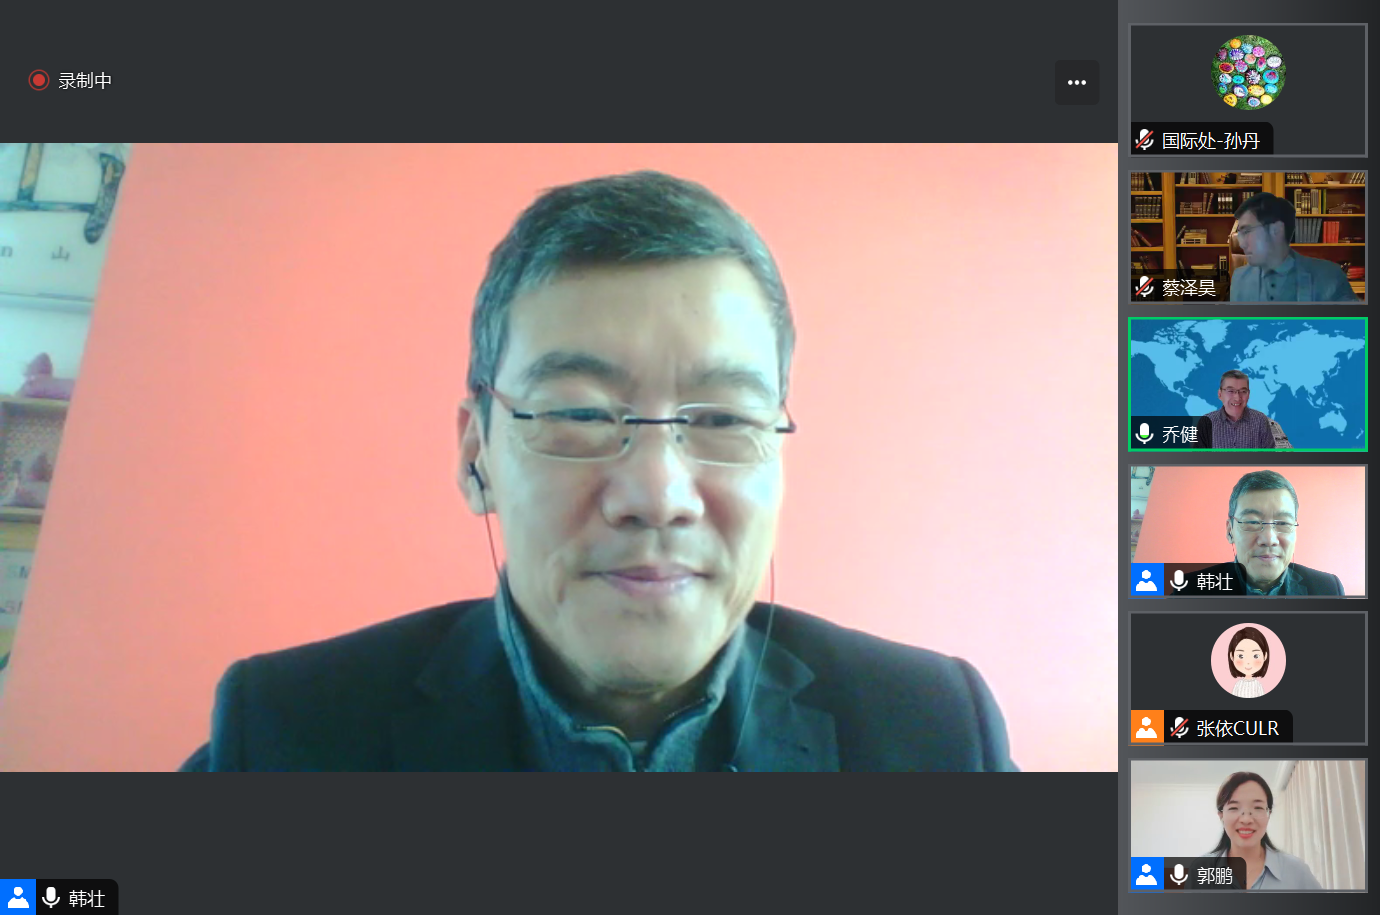This screenshot has width=1380, height=915.
Task: Click the 韩壮 name label under main video
Action: (87, 898)
